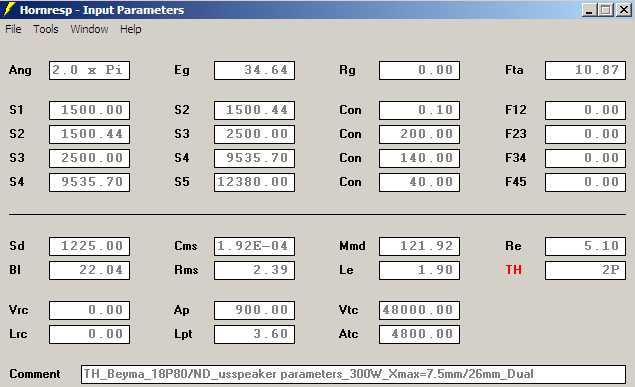Viewport: 635px width, 387px height.
Task: Click the Atc field showing 4800.00
Action: [x=420, y=334]
